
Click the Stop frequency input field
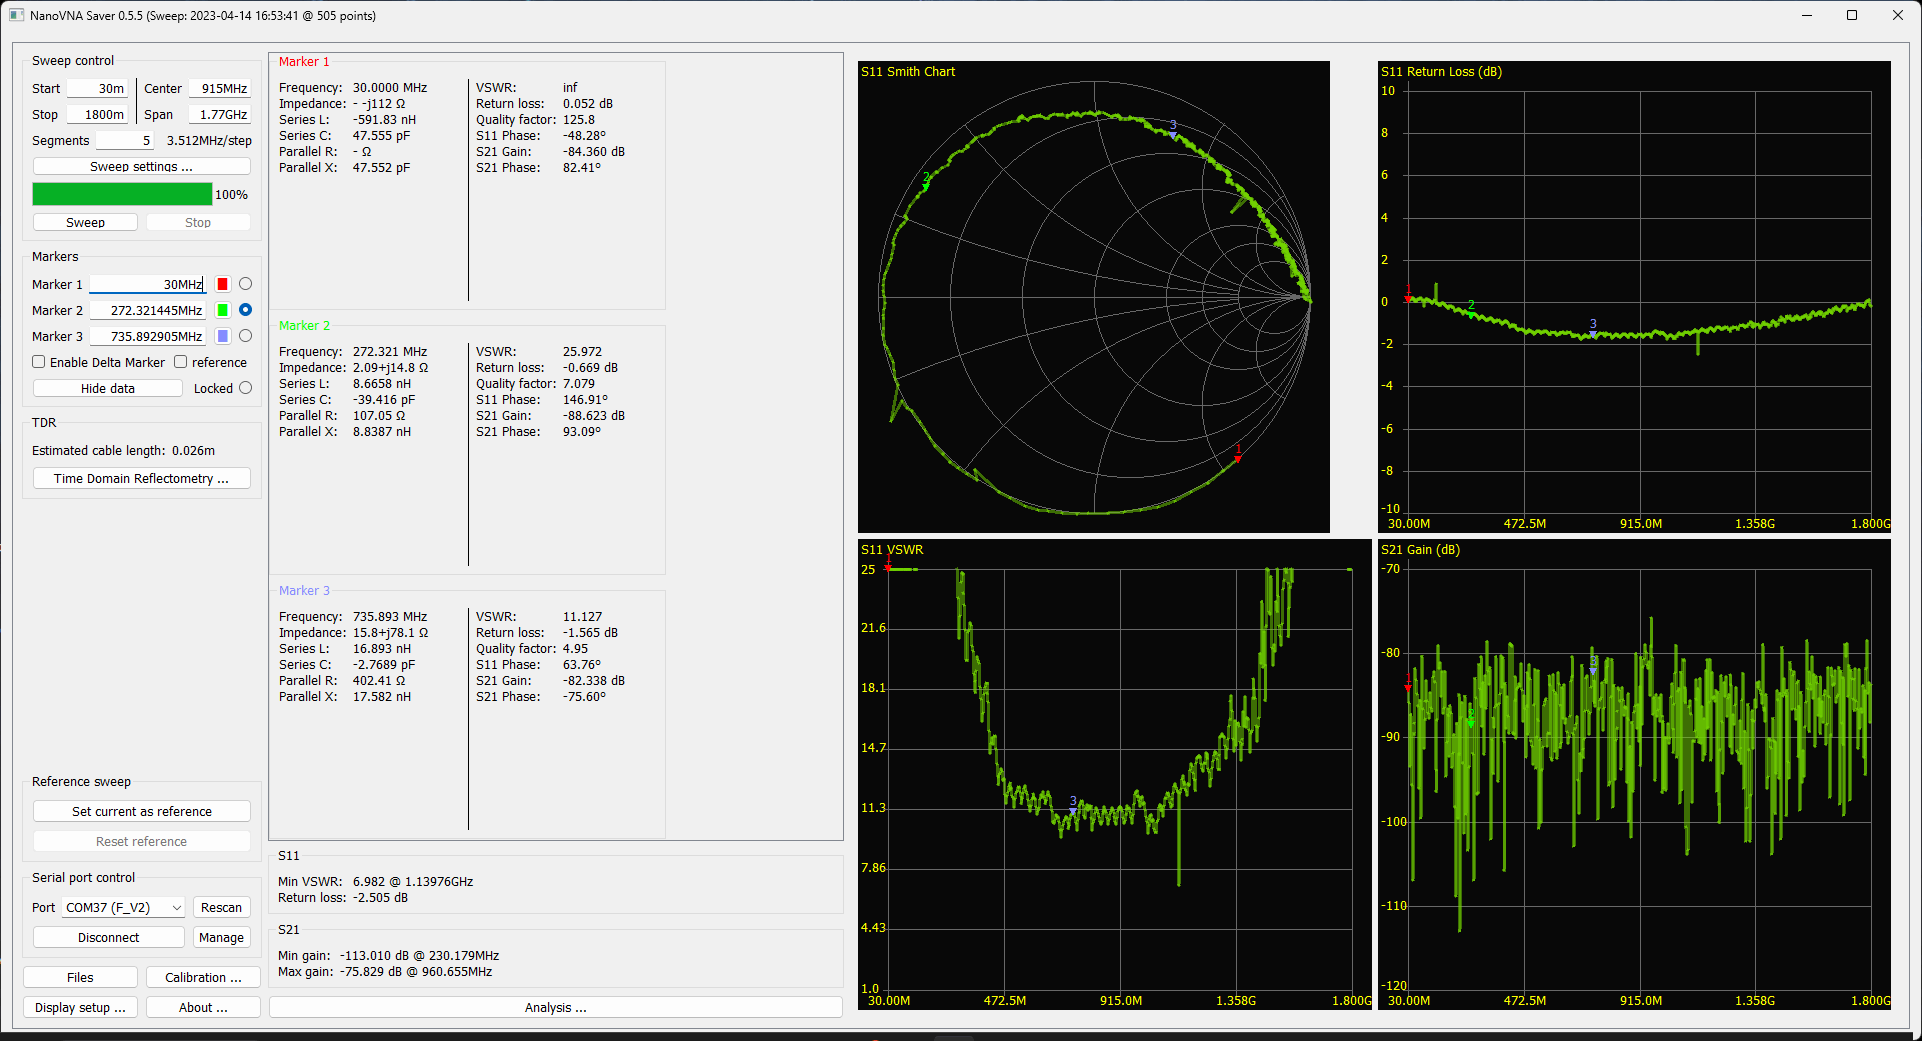tap(97, 114)
